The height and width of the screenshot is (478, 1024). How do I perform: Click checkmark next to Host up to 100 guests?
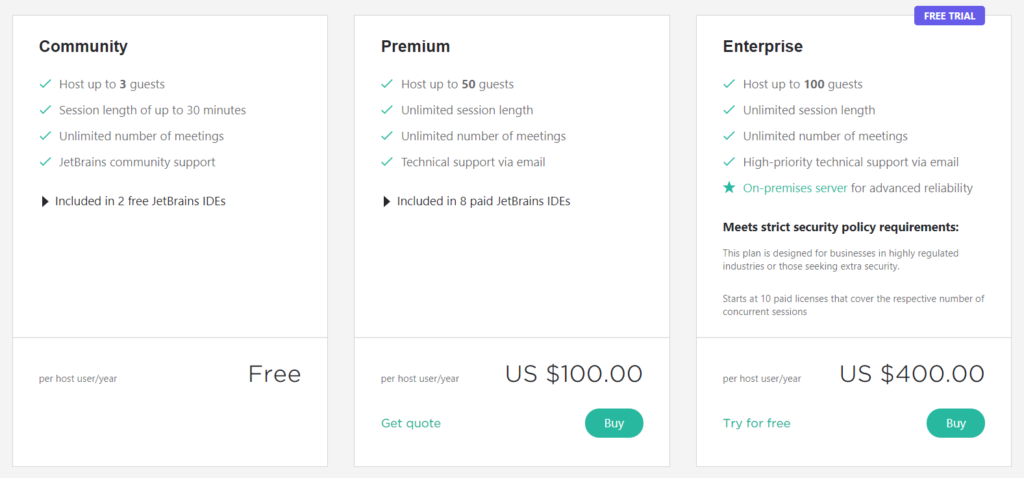coord(729,84)
